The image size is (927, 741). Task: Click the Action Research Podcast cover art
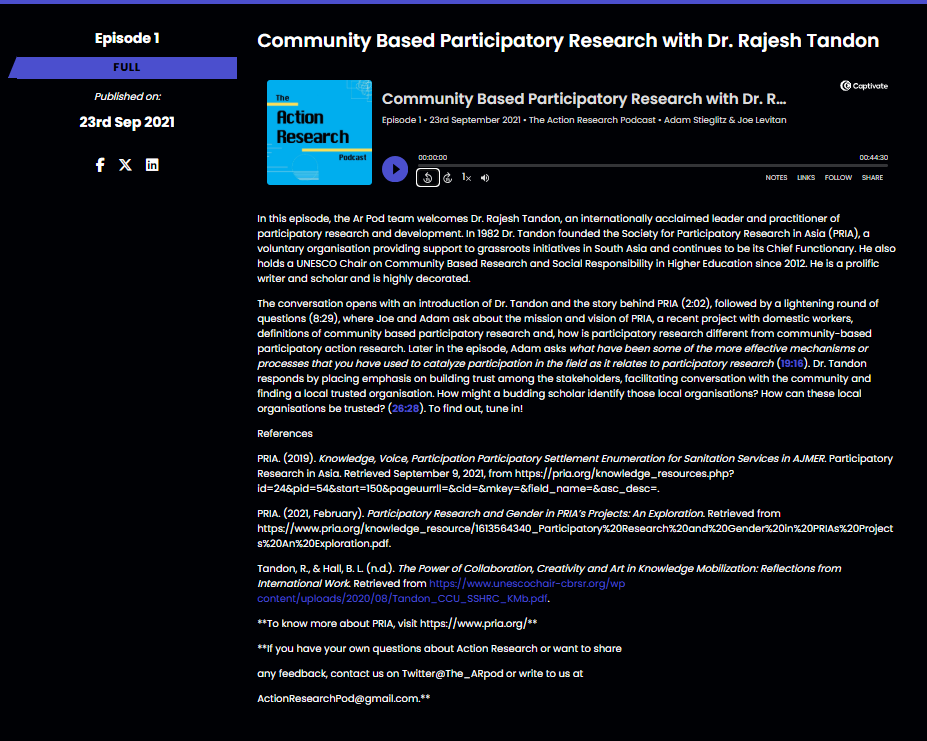coord(319,132)
